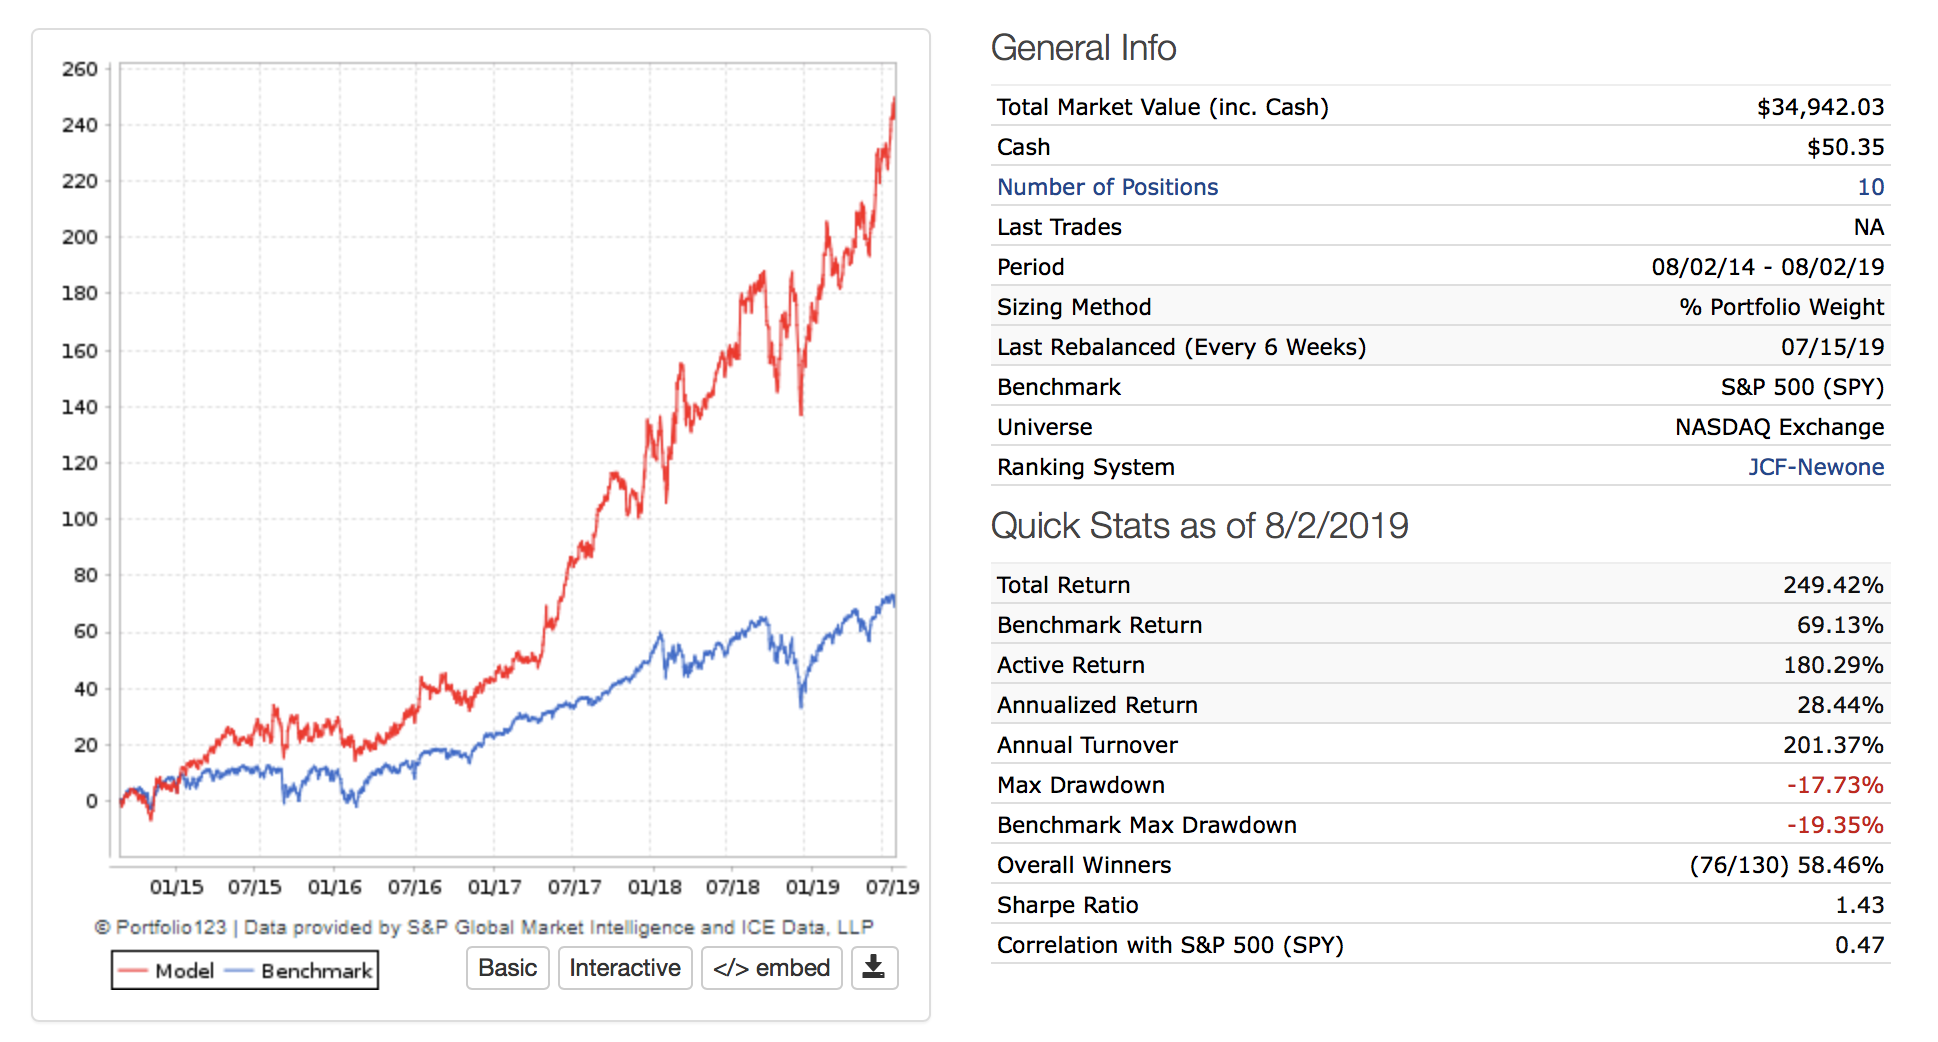Click the Benchmark Max Drawdown value -19.35%
Screen dimensions: 1938x1042
pos(1835,825)
